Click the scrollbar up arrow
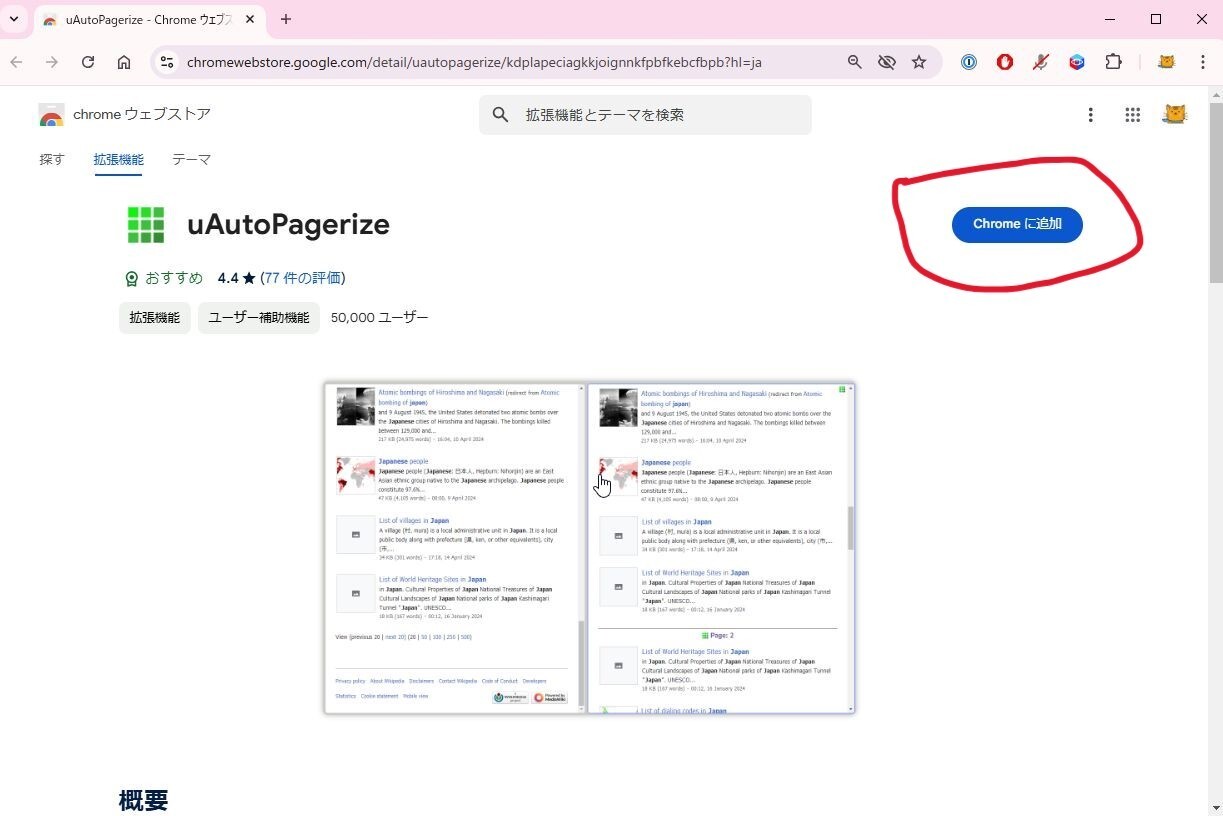 [1215, 94]
